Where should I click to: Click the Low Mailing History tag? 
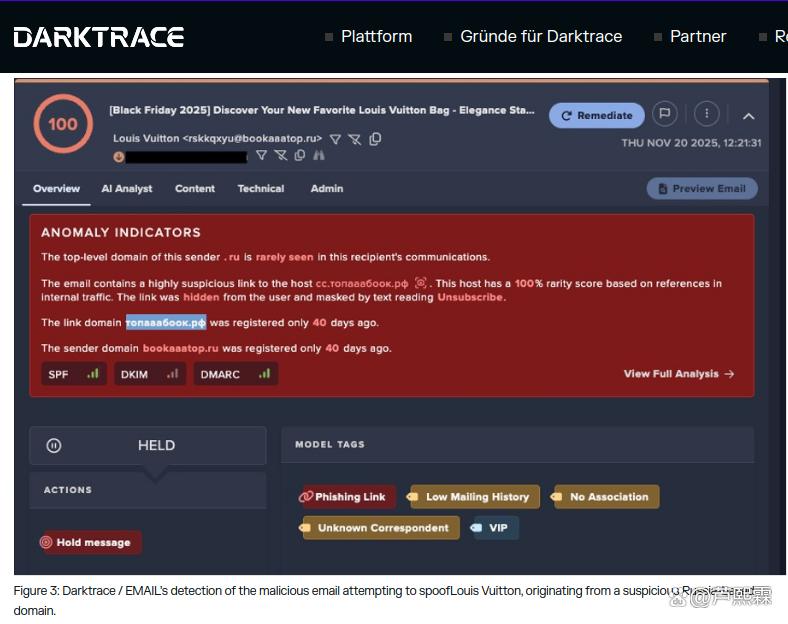point(474,497)
